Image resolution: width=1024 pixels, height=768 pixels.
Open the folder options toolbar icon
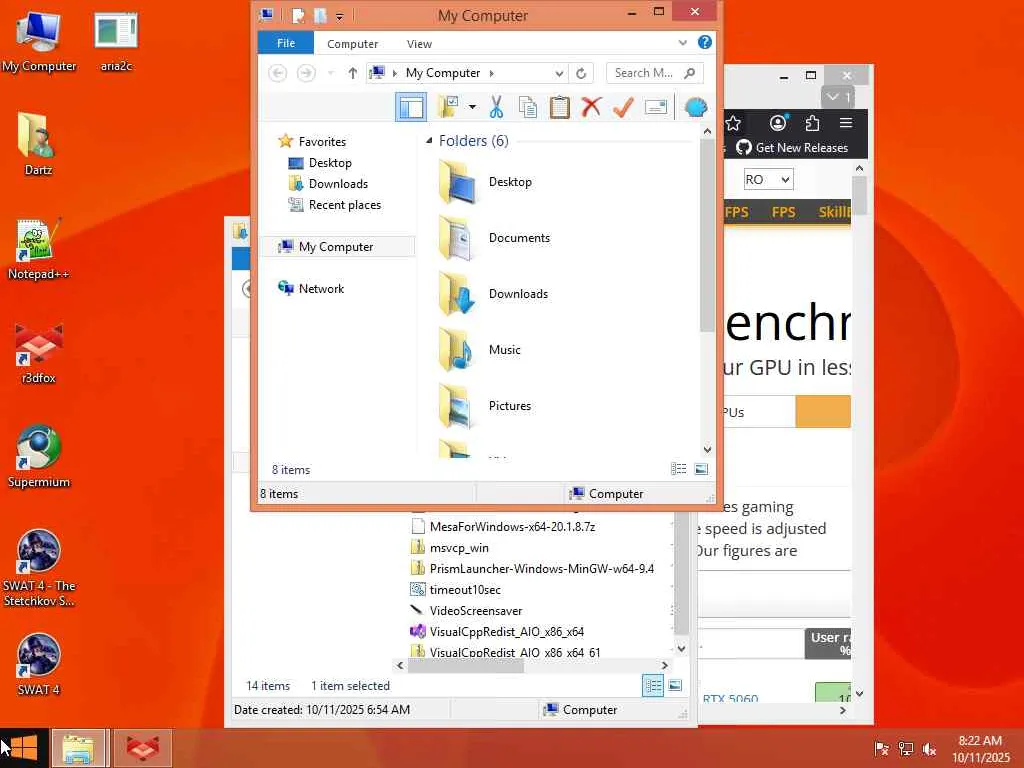click(x=449, y=107)
